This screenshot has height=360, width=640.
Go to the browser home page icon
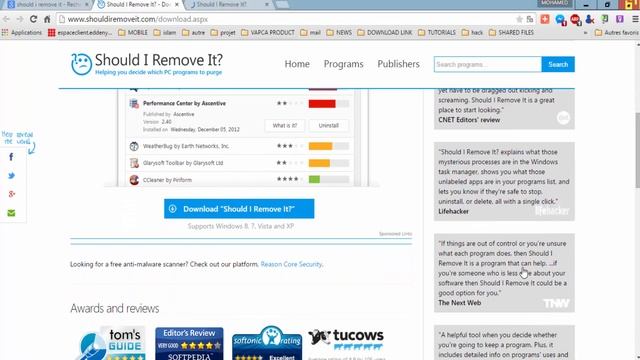[x=47, y=19]
